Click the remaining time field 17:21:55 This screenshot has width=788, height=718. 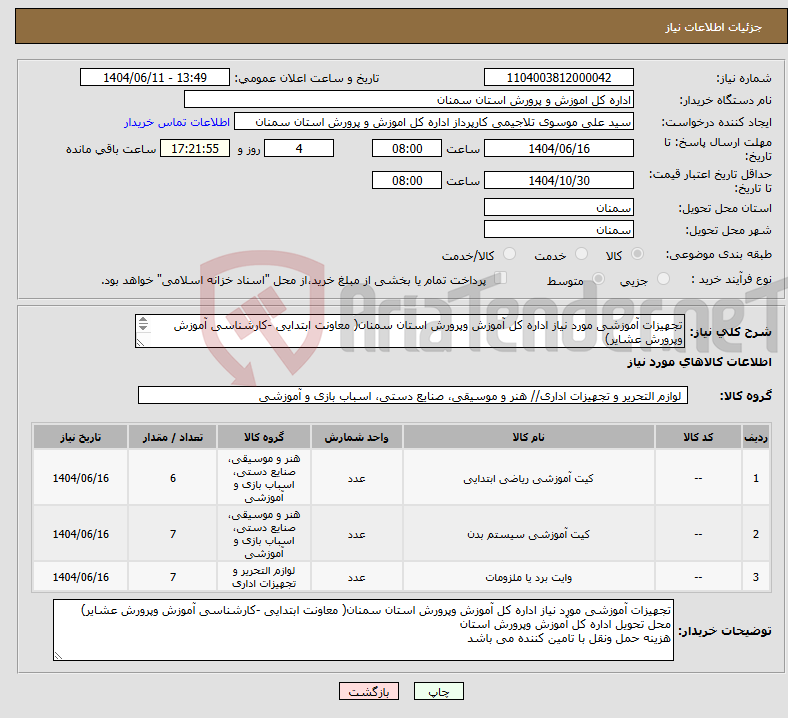coord(195,148)
